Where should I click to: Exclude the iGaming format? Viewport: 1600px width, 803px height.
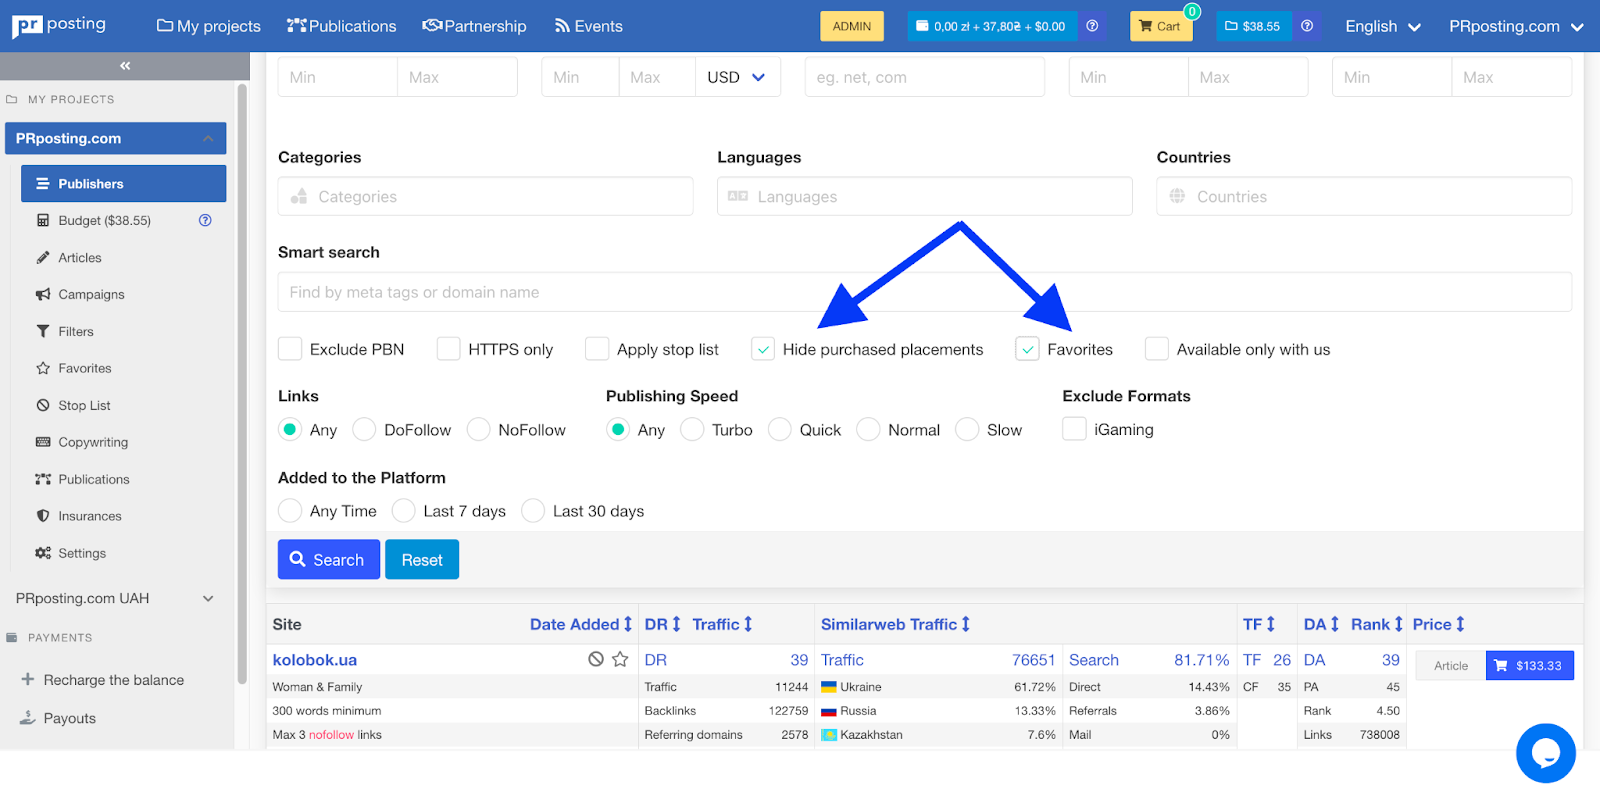tap(1074, 429)
